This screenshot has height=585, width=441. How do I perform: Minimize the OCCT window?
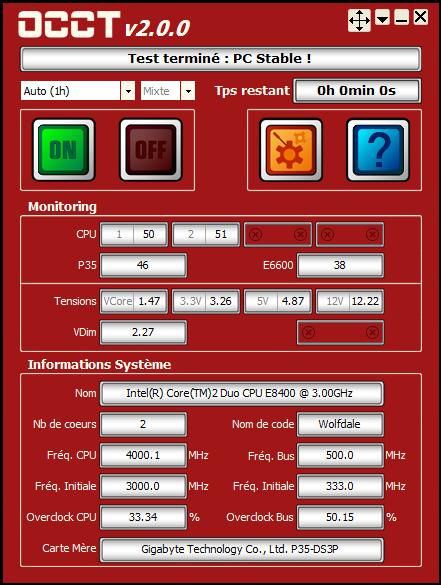pos(401,18)
